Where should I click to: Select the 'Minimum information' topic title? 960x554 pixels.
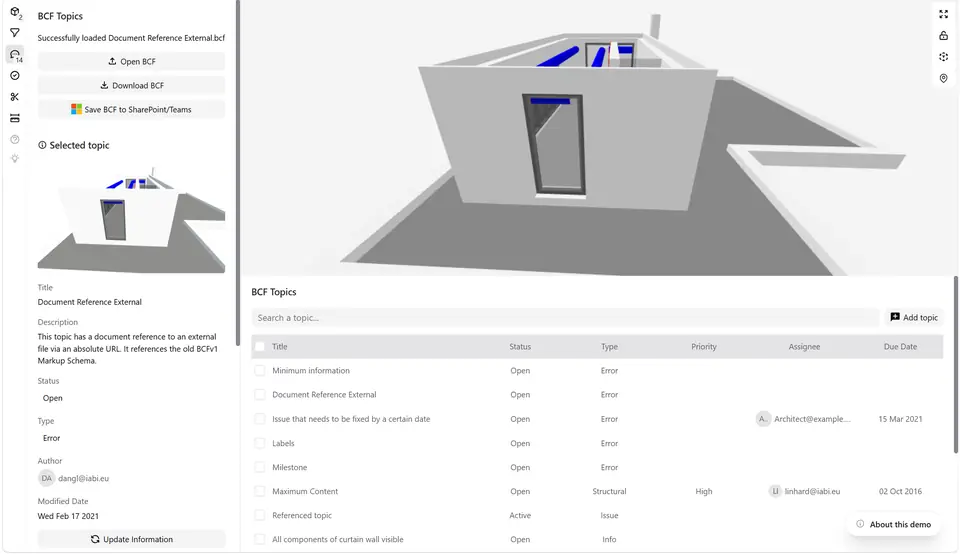[311, 370]
